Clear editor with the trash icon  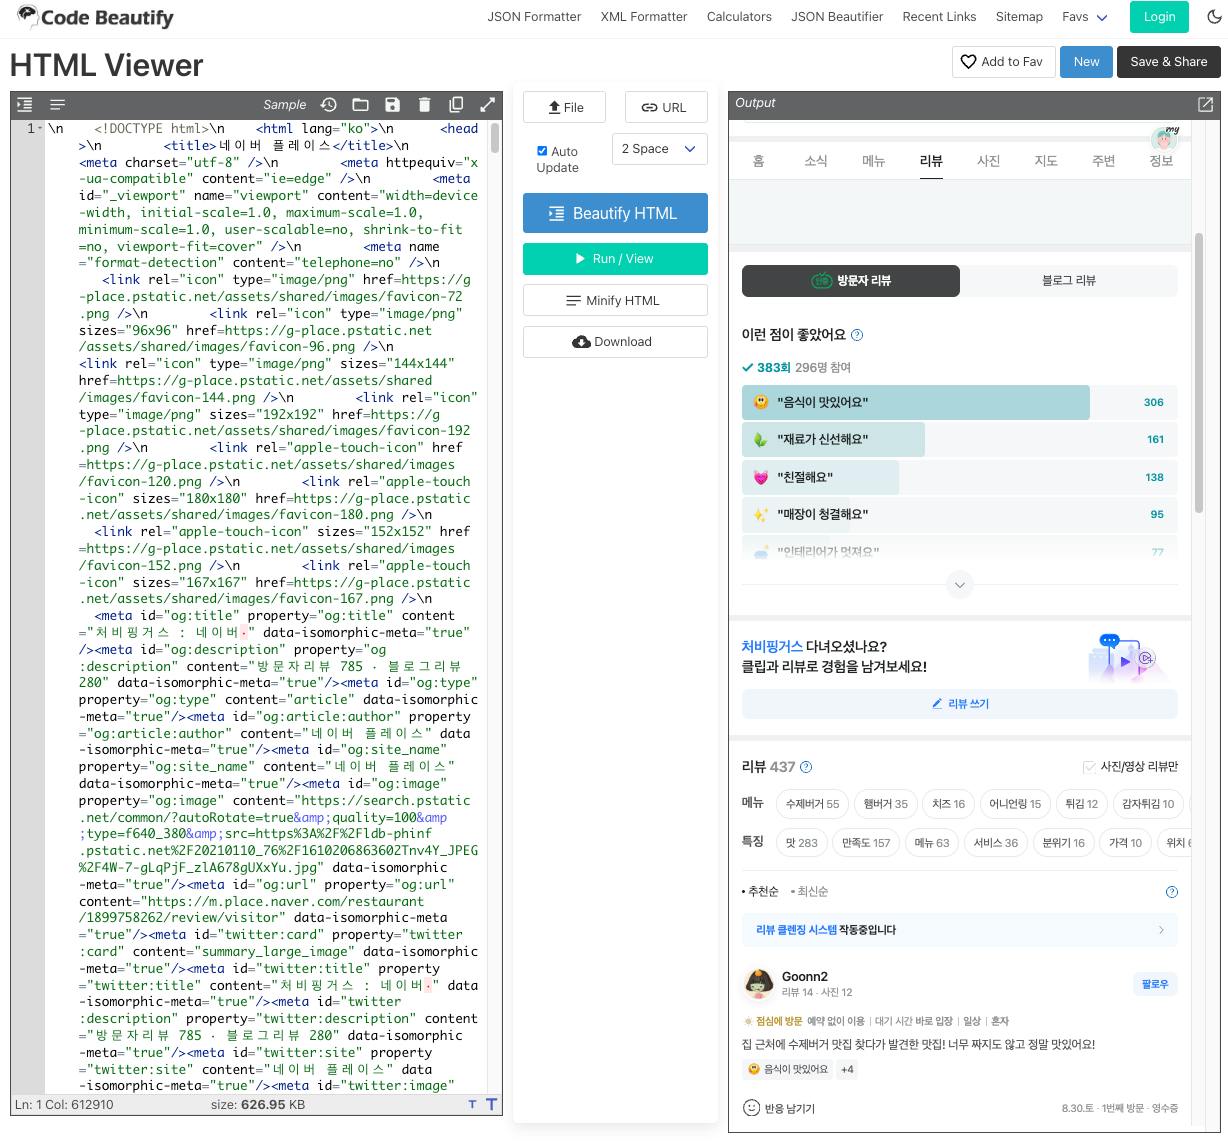(x=424, y=104)
